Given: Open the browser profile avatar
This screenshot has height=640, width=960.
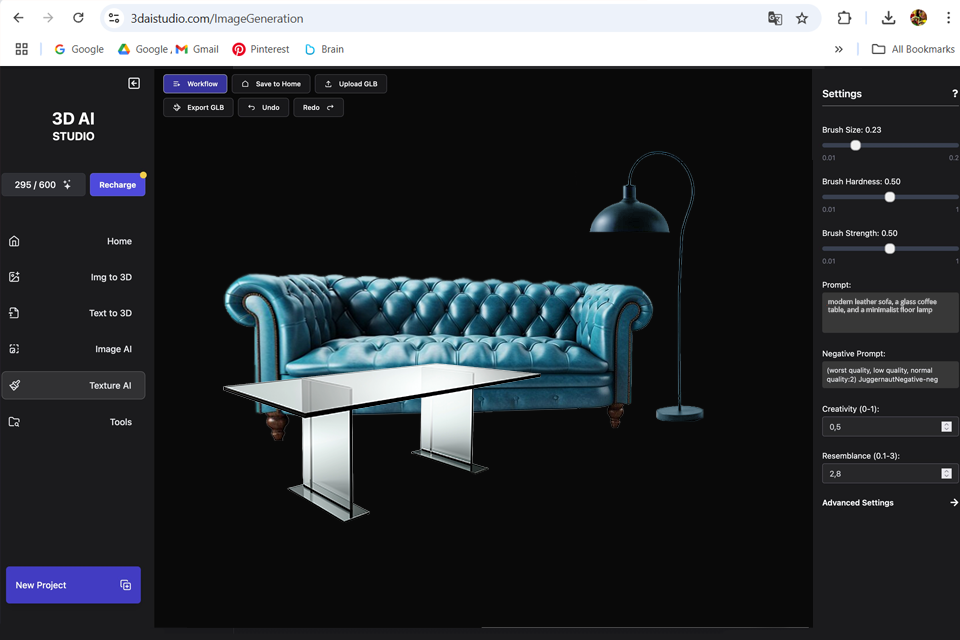Looking at the screenshot, I should [918, 18].
